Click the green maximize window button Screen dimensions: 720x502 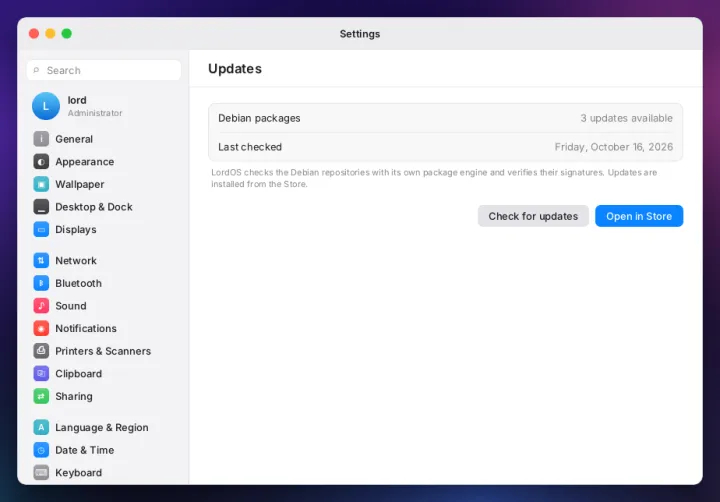click(67, 34)
